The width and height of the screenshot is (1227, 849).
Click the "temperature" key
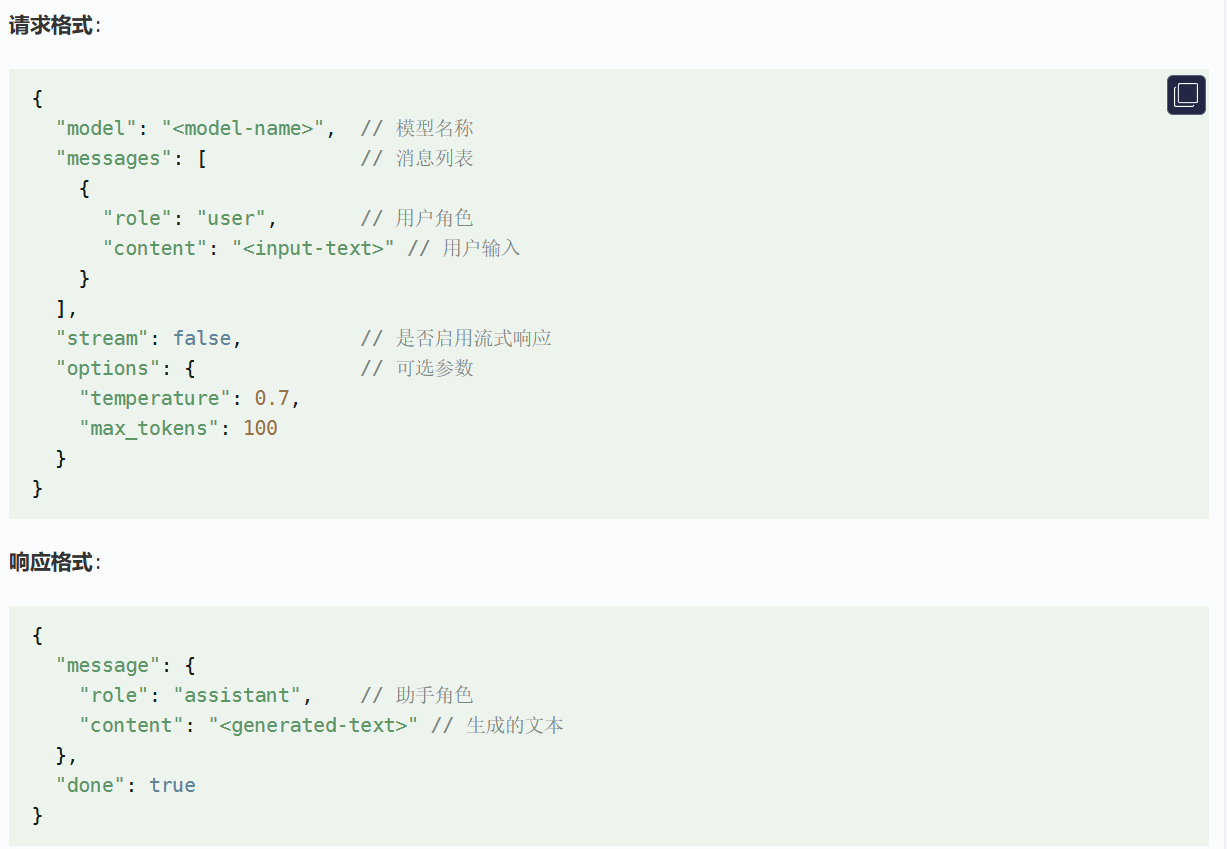point(155,398)
